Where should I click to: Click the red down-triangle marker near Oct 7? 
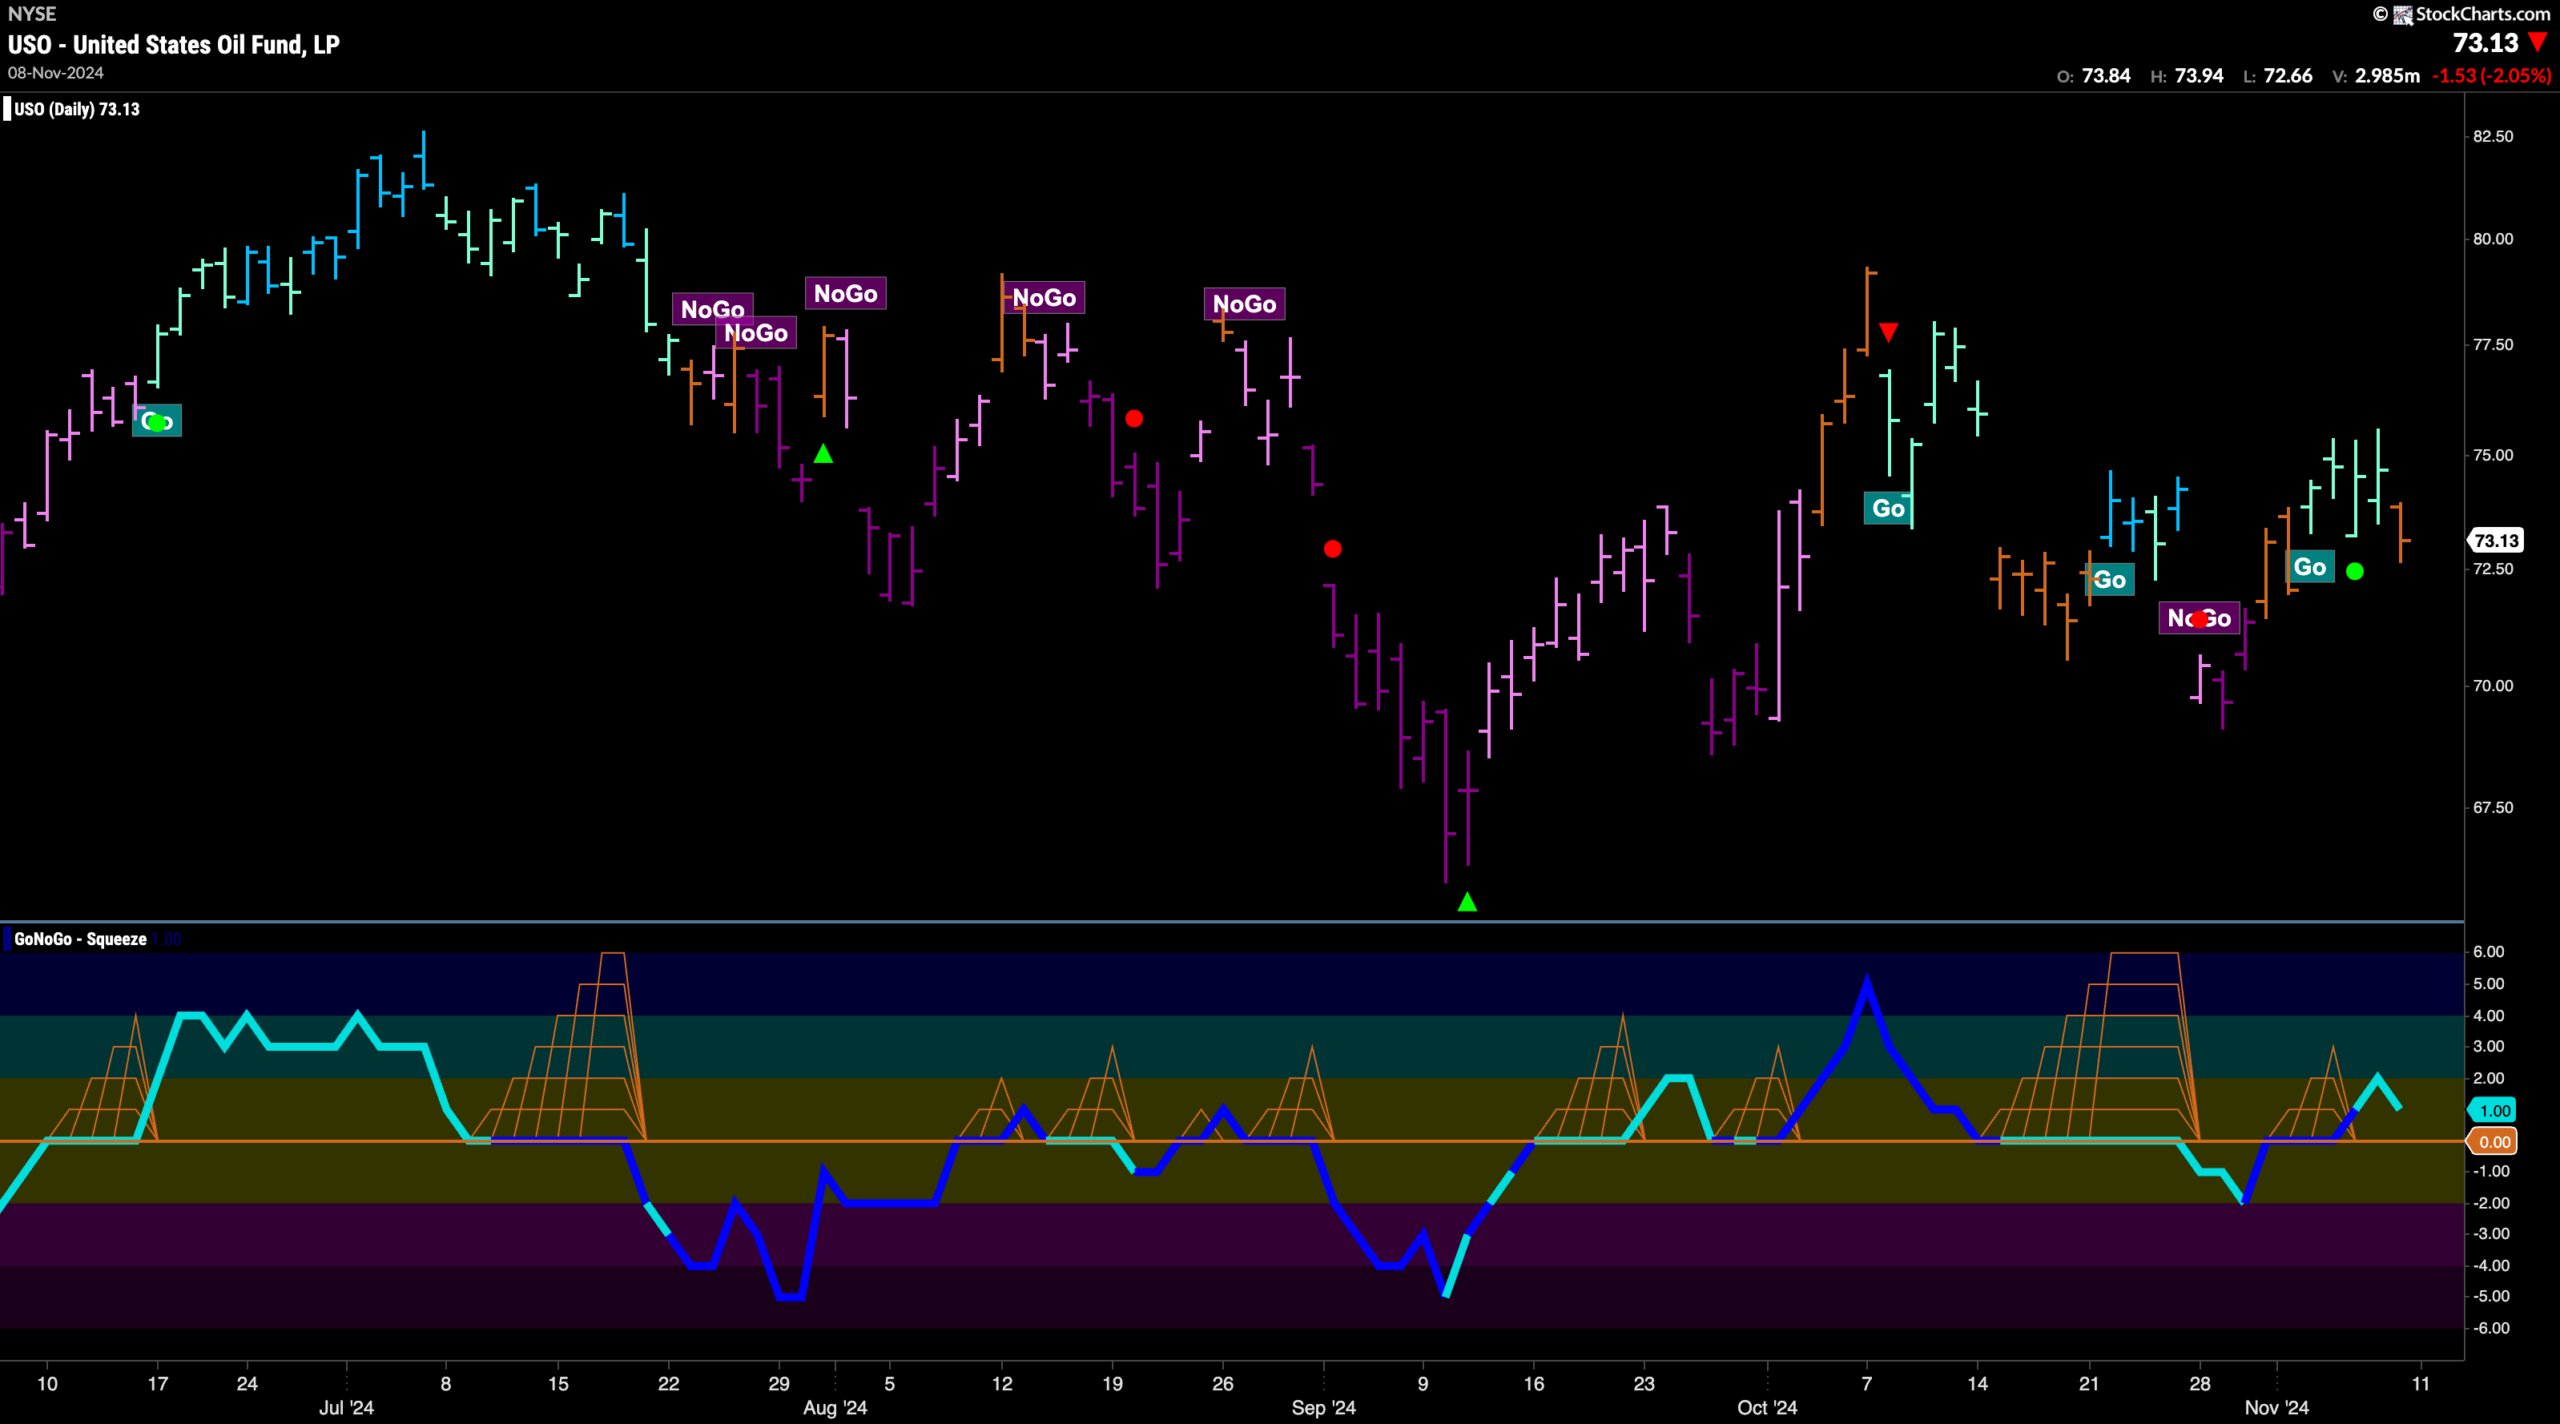[1888, 332]
